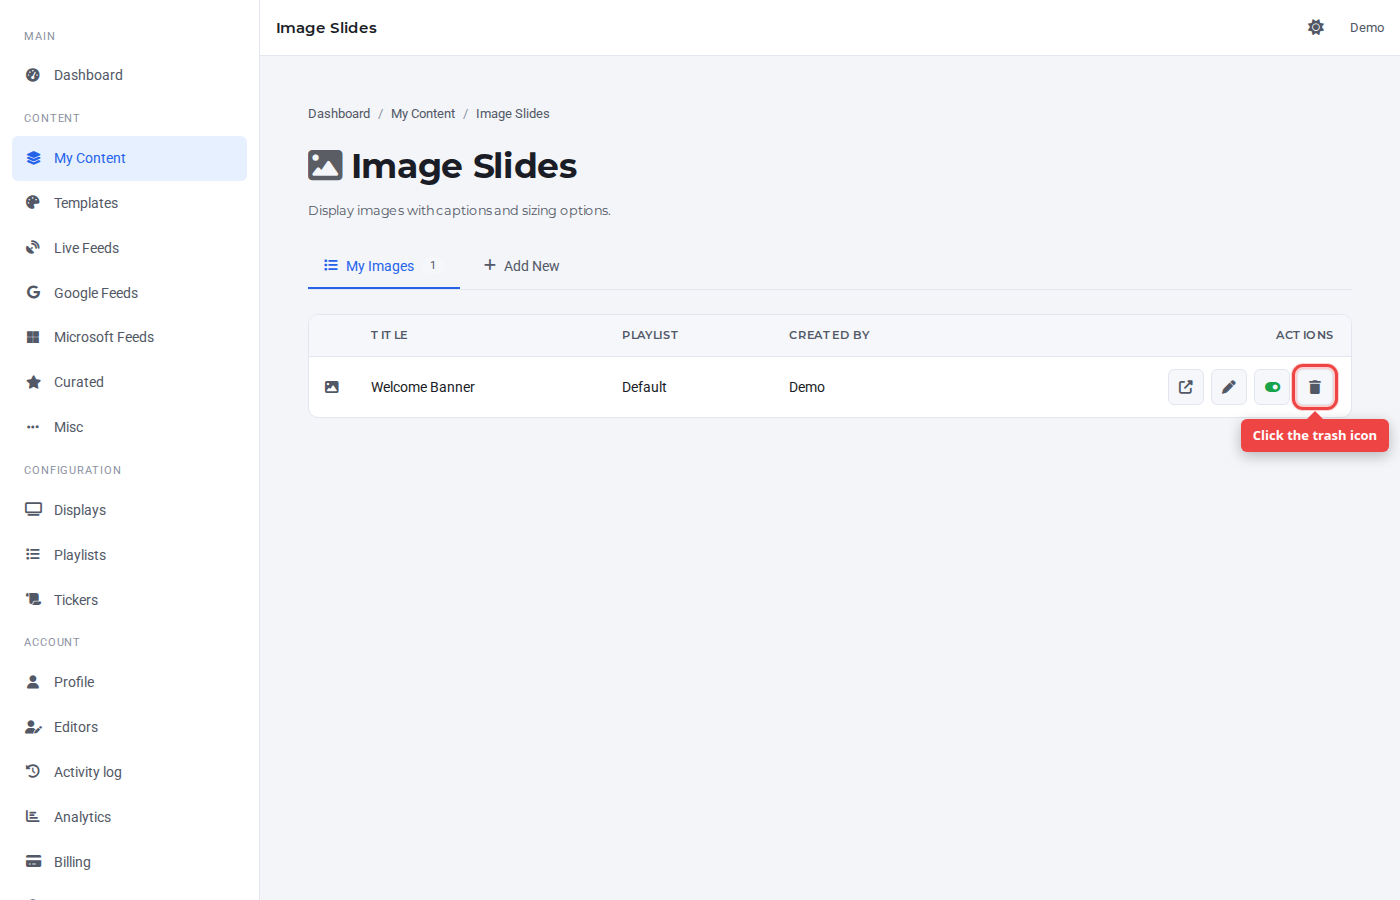
Task: Click the Demo created-by cell
Action: 807,387
